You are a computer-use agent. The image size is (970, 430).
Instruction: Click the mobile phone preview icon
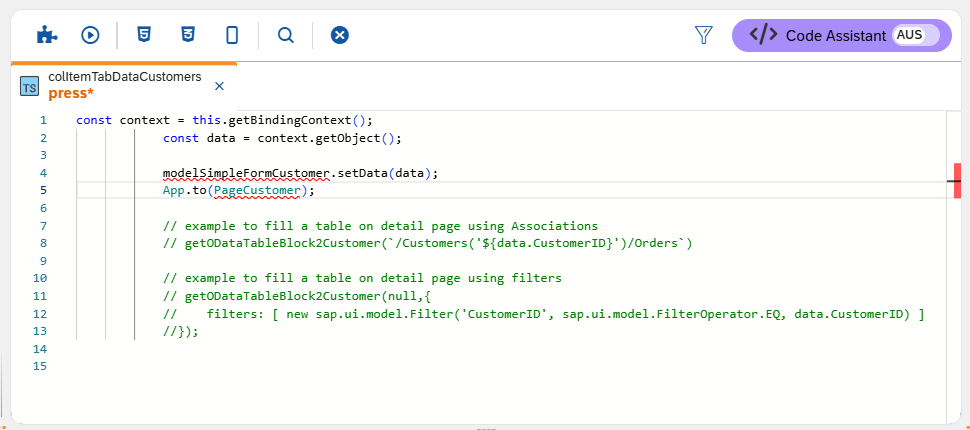pyautogui.click(x=232, y=35)
